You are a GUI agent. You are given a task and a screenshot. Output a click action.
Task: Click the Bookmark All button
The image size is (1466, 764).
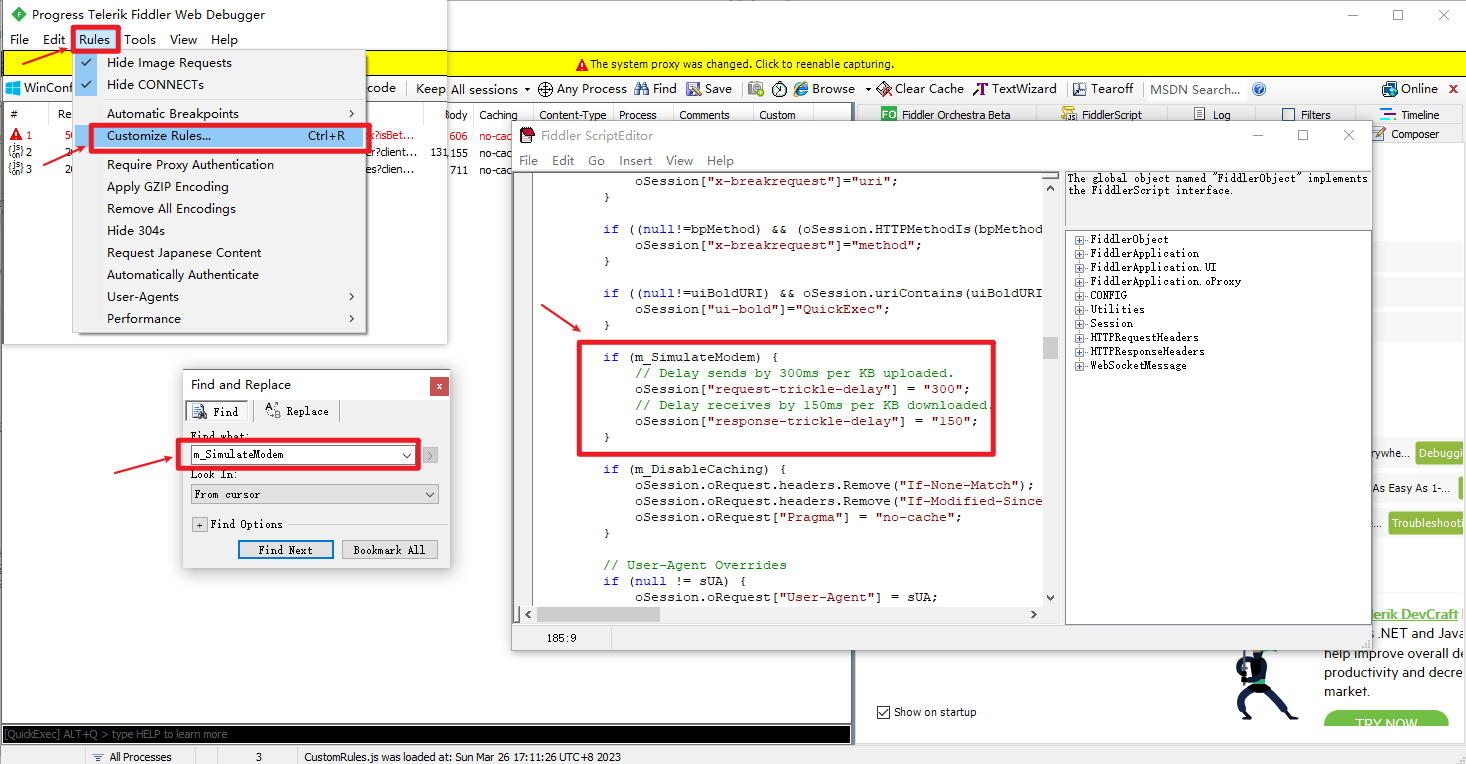[389, 550]
